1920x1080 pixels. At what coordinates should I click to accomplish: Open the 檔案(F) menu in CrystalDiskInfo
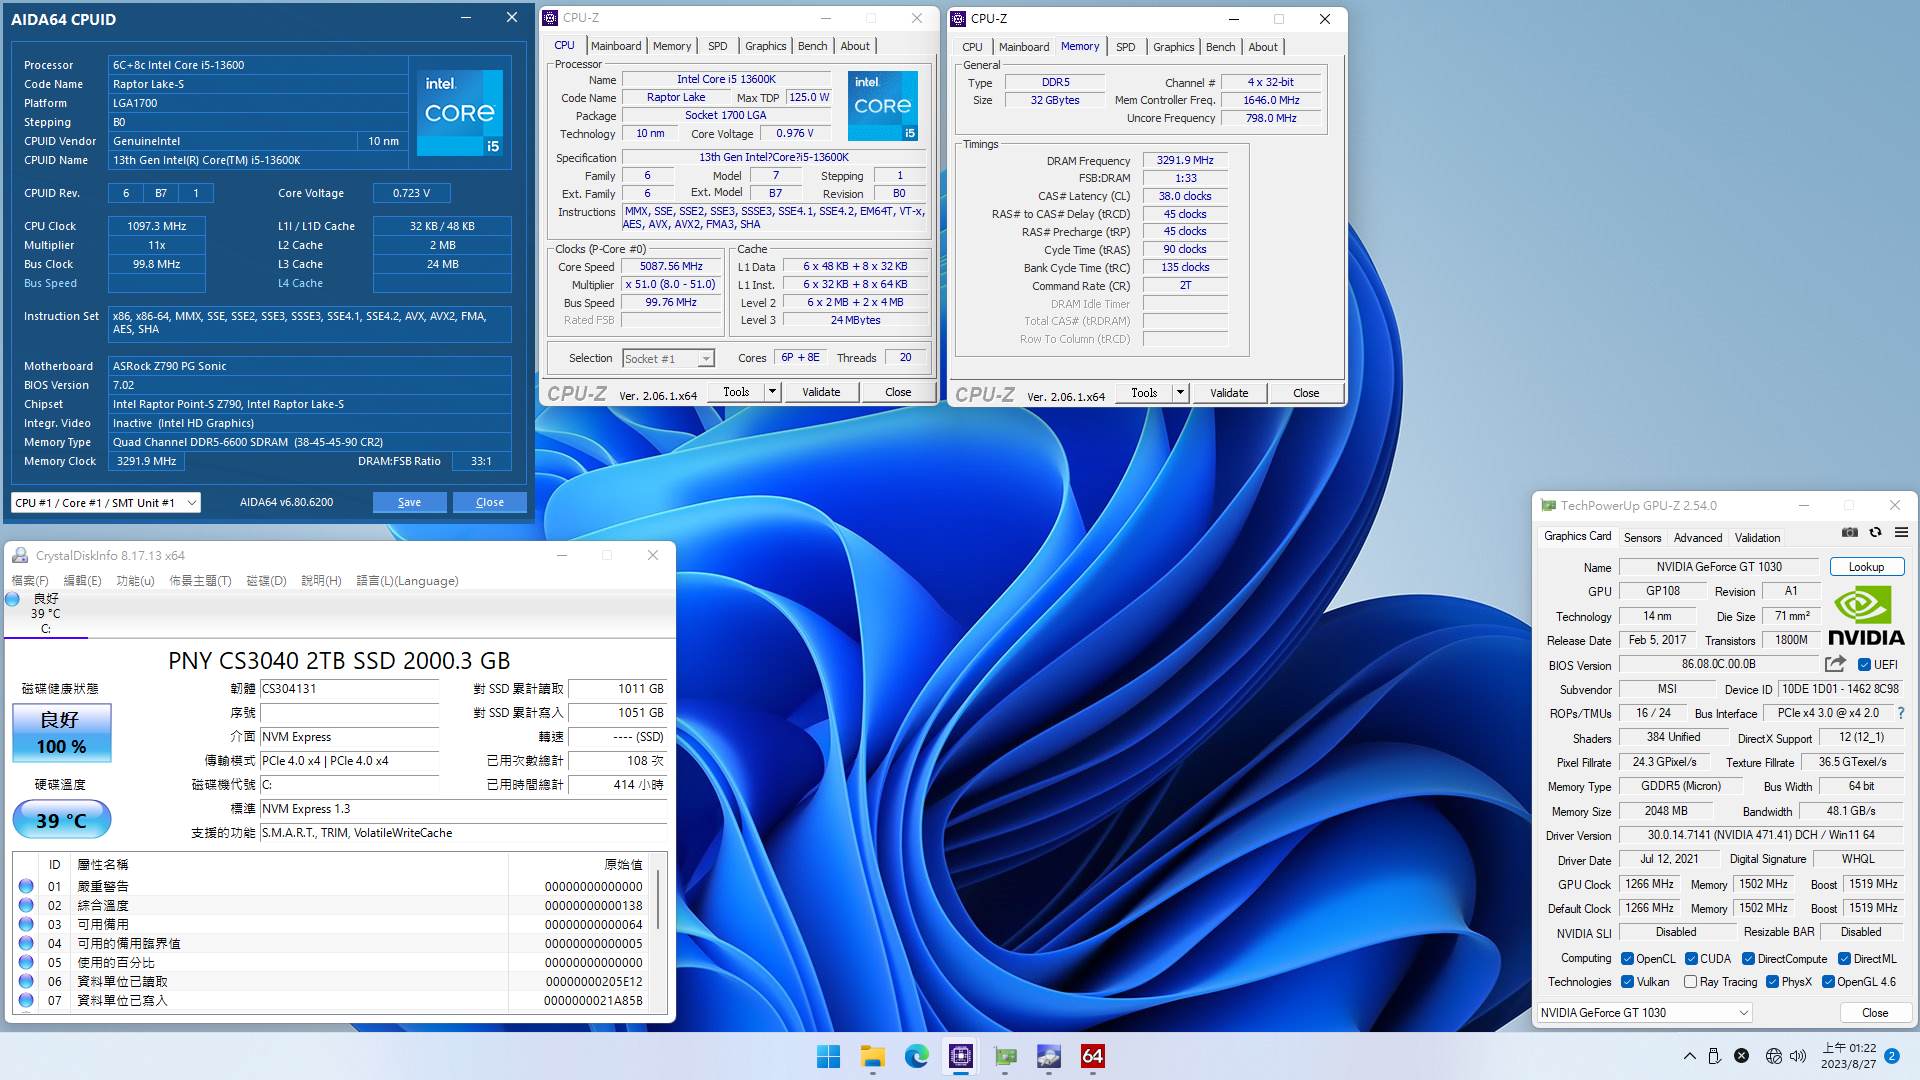(x=30, y=581)
